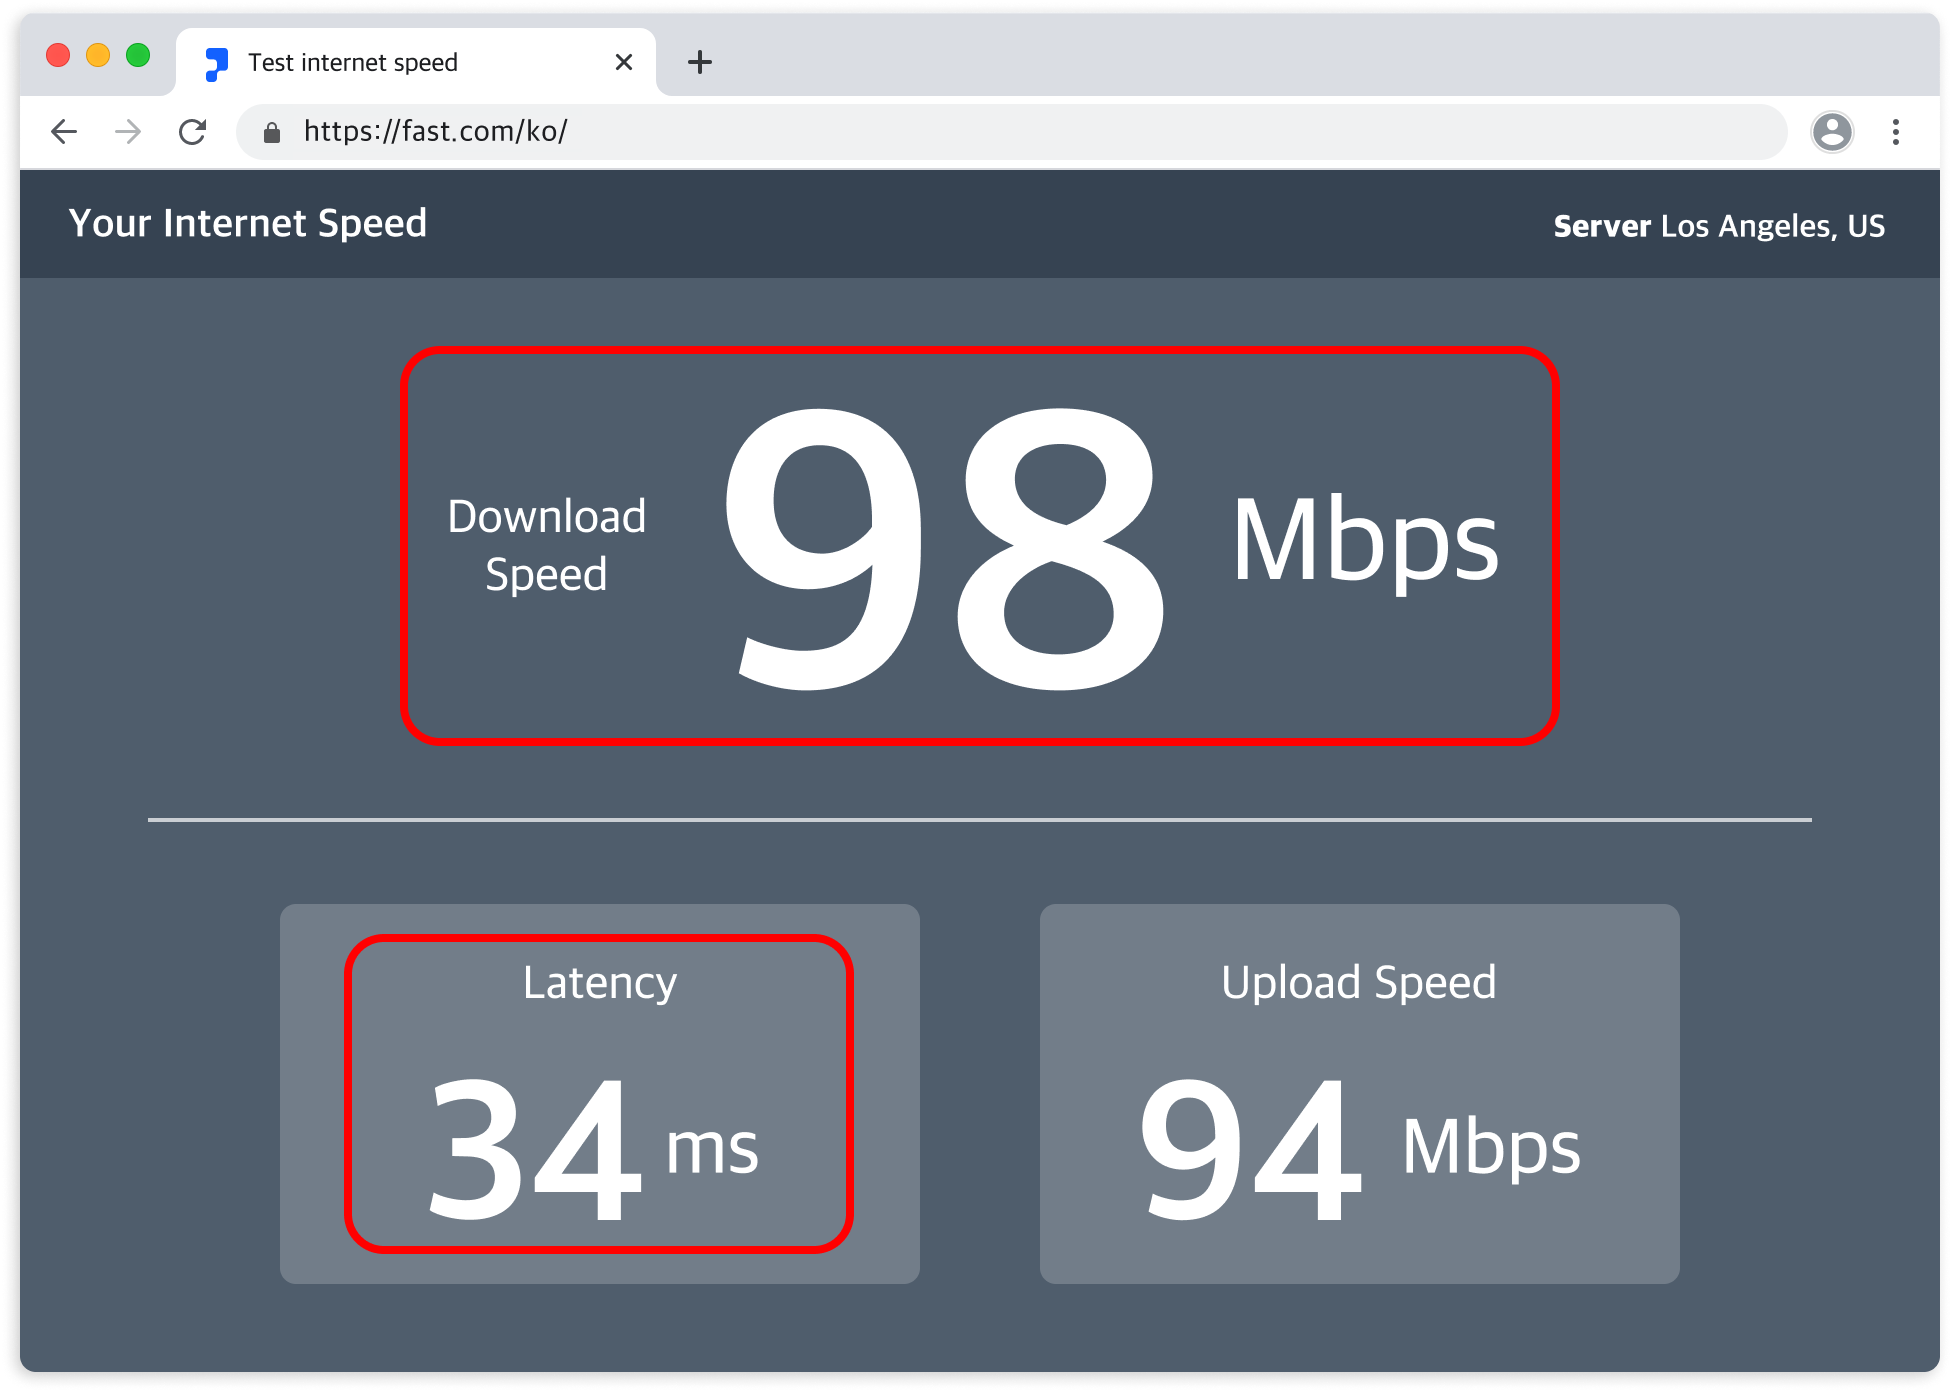1952x1392 pixels.
Task: Click the Mbps unit beside 94
Action: click(1491, 1147)
